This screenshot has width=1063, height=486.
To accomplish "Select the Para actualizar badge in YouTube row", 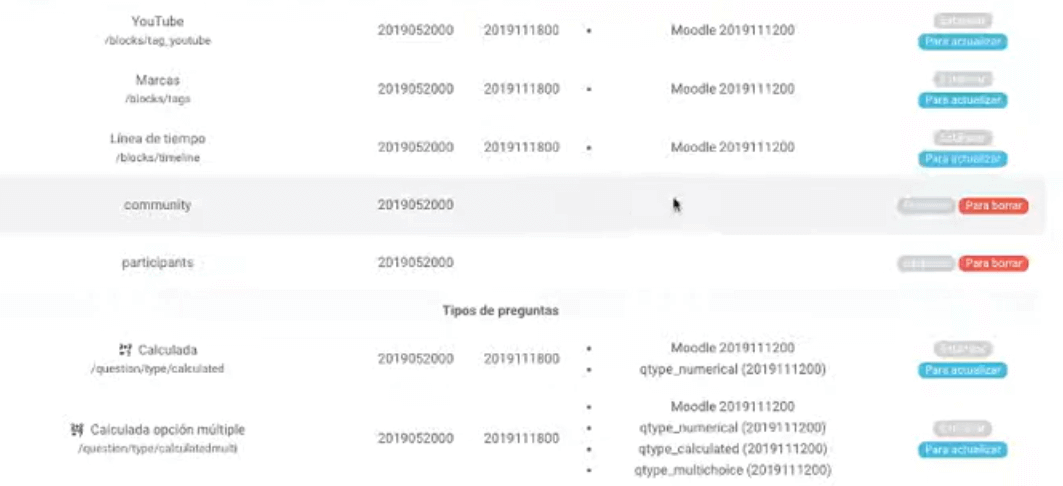I will [x=963, y=42].
